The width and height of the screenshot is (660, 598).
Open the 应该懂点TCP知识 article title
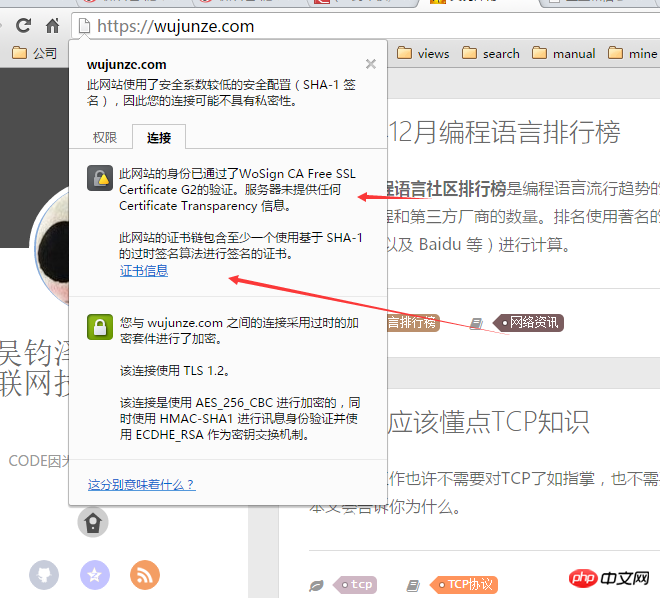click(488, 422)
